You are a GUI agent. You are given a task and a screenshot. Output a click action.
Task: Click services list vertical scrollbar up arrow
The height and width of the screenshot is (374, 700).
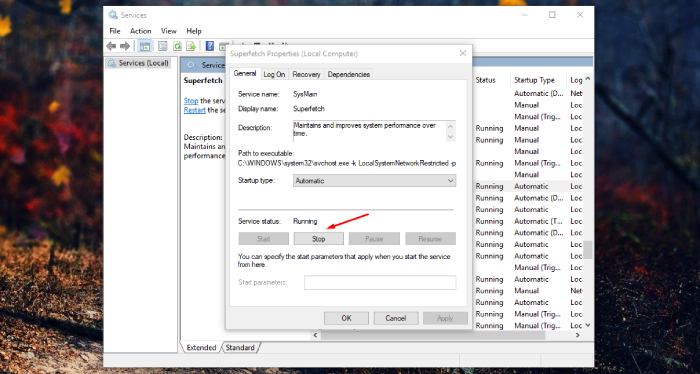point(588,79)
